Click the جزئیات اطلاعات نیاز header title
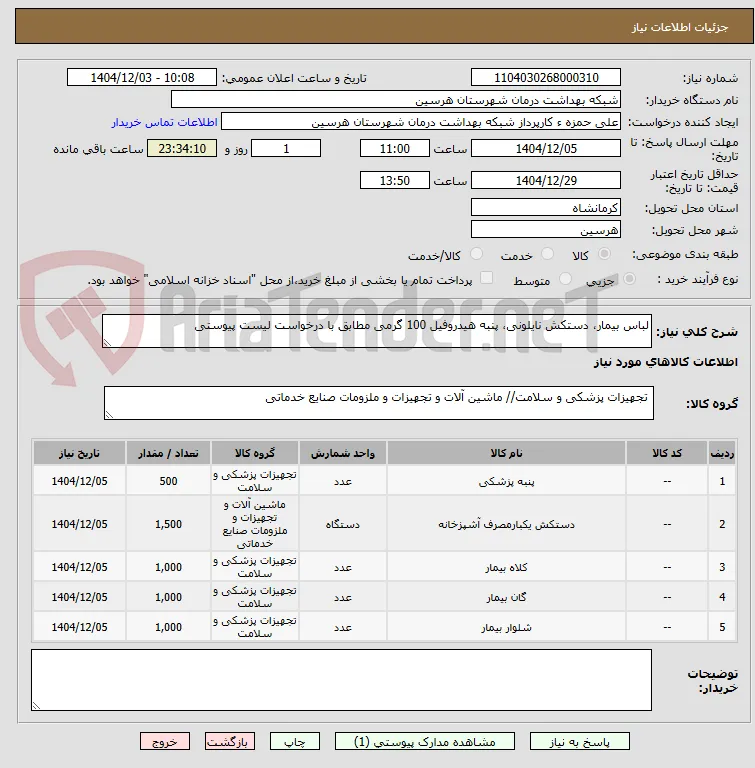This screenshot has width=755, height=768. [680, 27]
